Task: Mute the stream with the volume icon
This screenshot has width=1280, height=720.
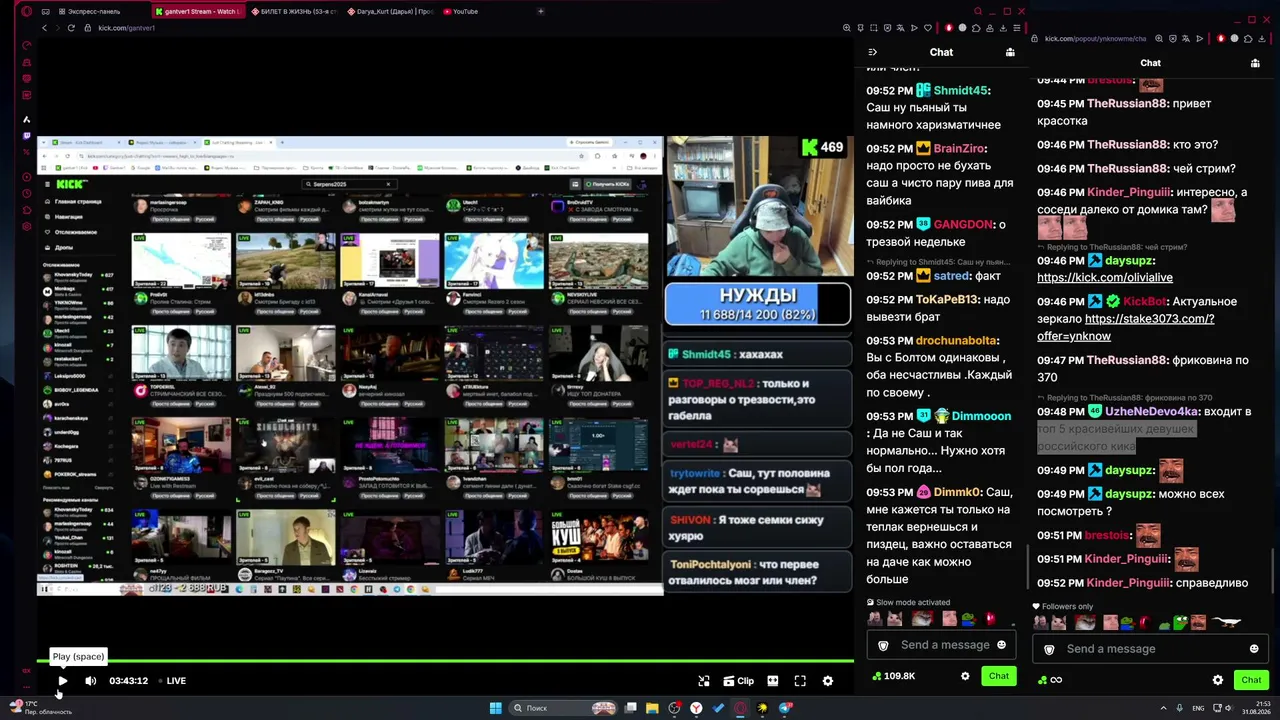Action: pos(91,681)
